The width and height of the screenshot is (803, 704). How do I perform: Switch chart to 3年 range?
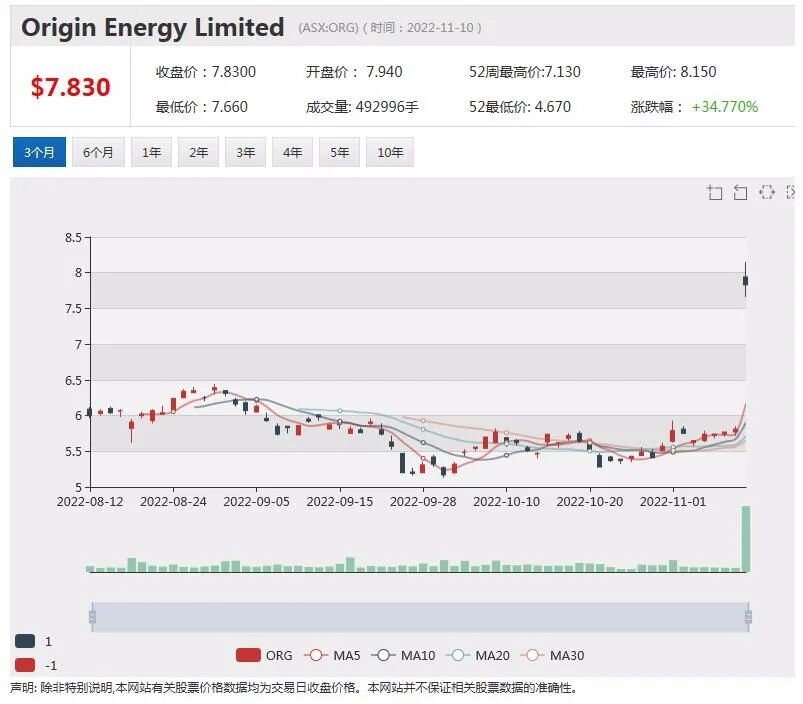tap(245, 152)
